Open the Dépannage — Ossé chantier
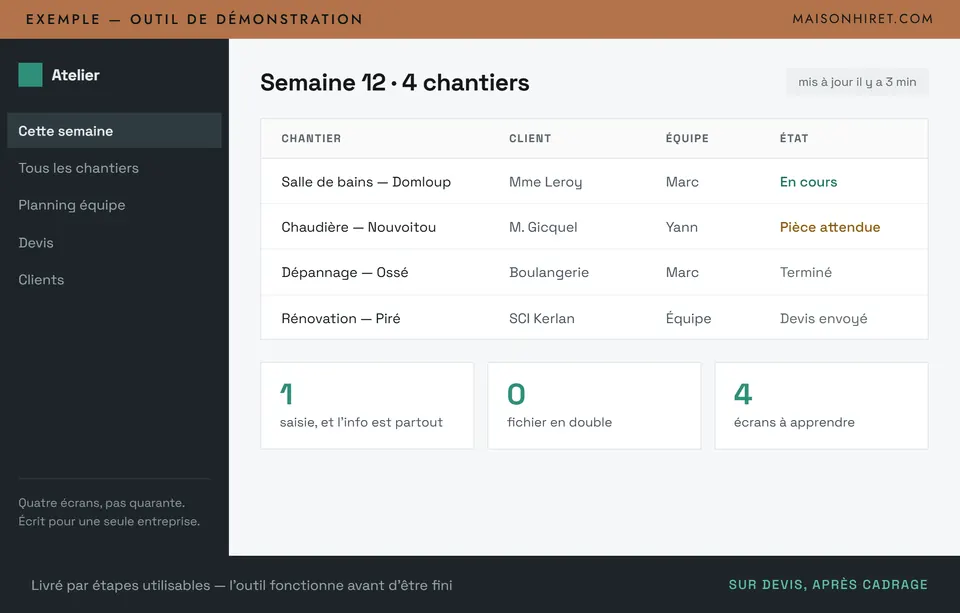The height and width of the screenshot is (613, 960). (345, 273)
